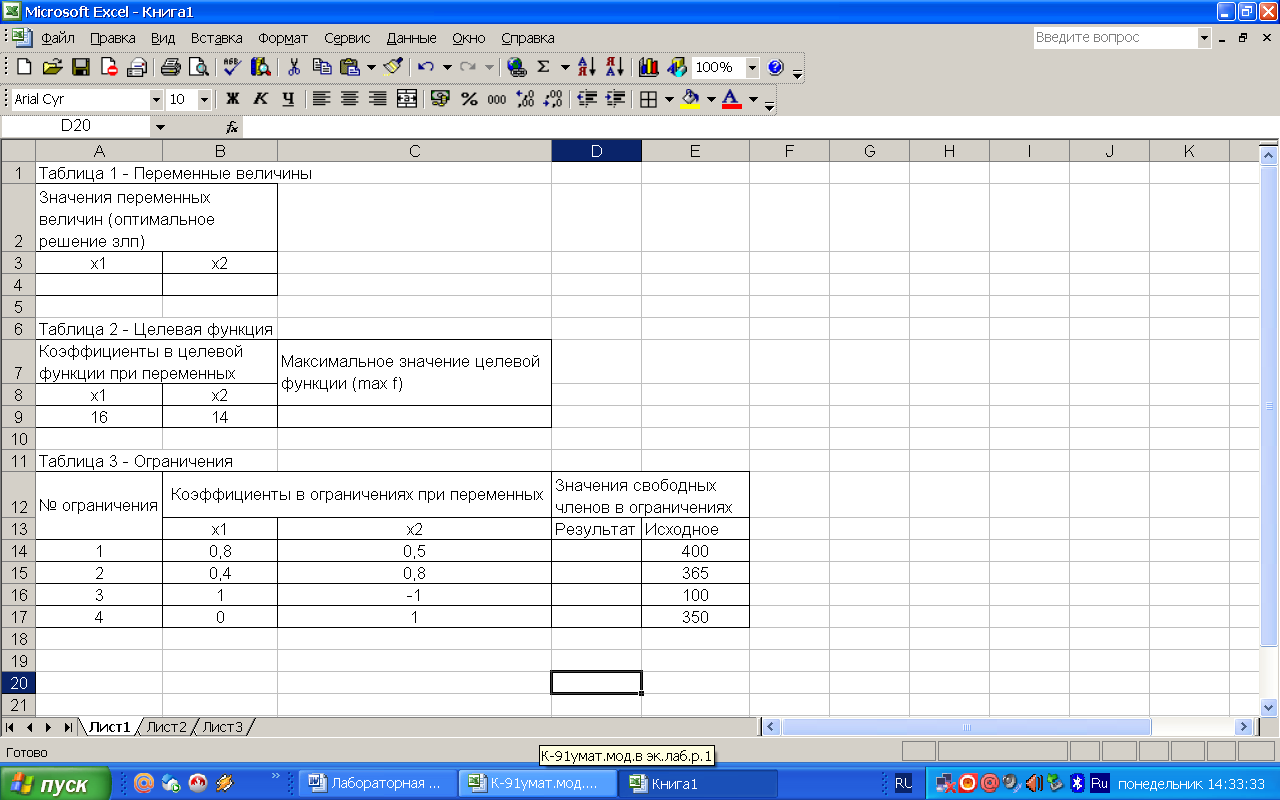Increase indent in the formatting toolbar
1280x800 pixels.
(615, 99)
